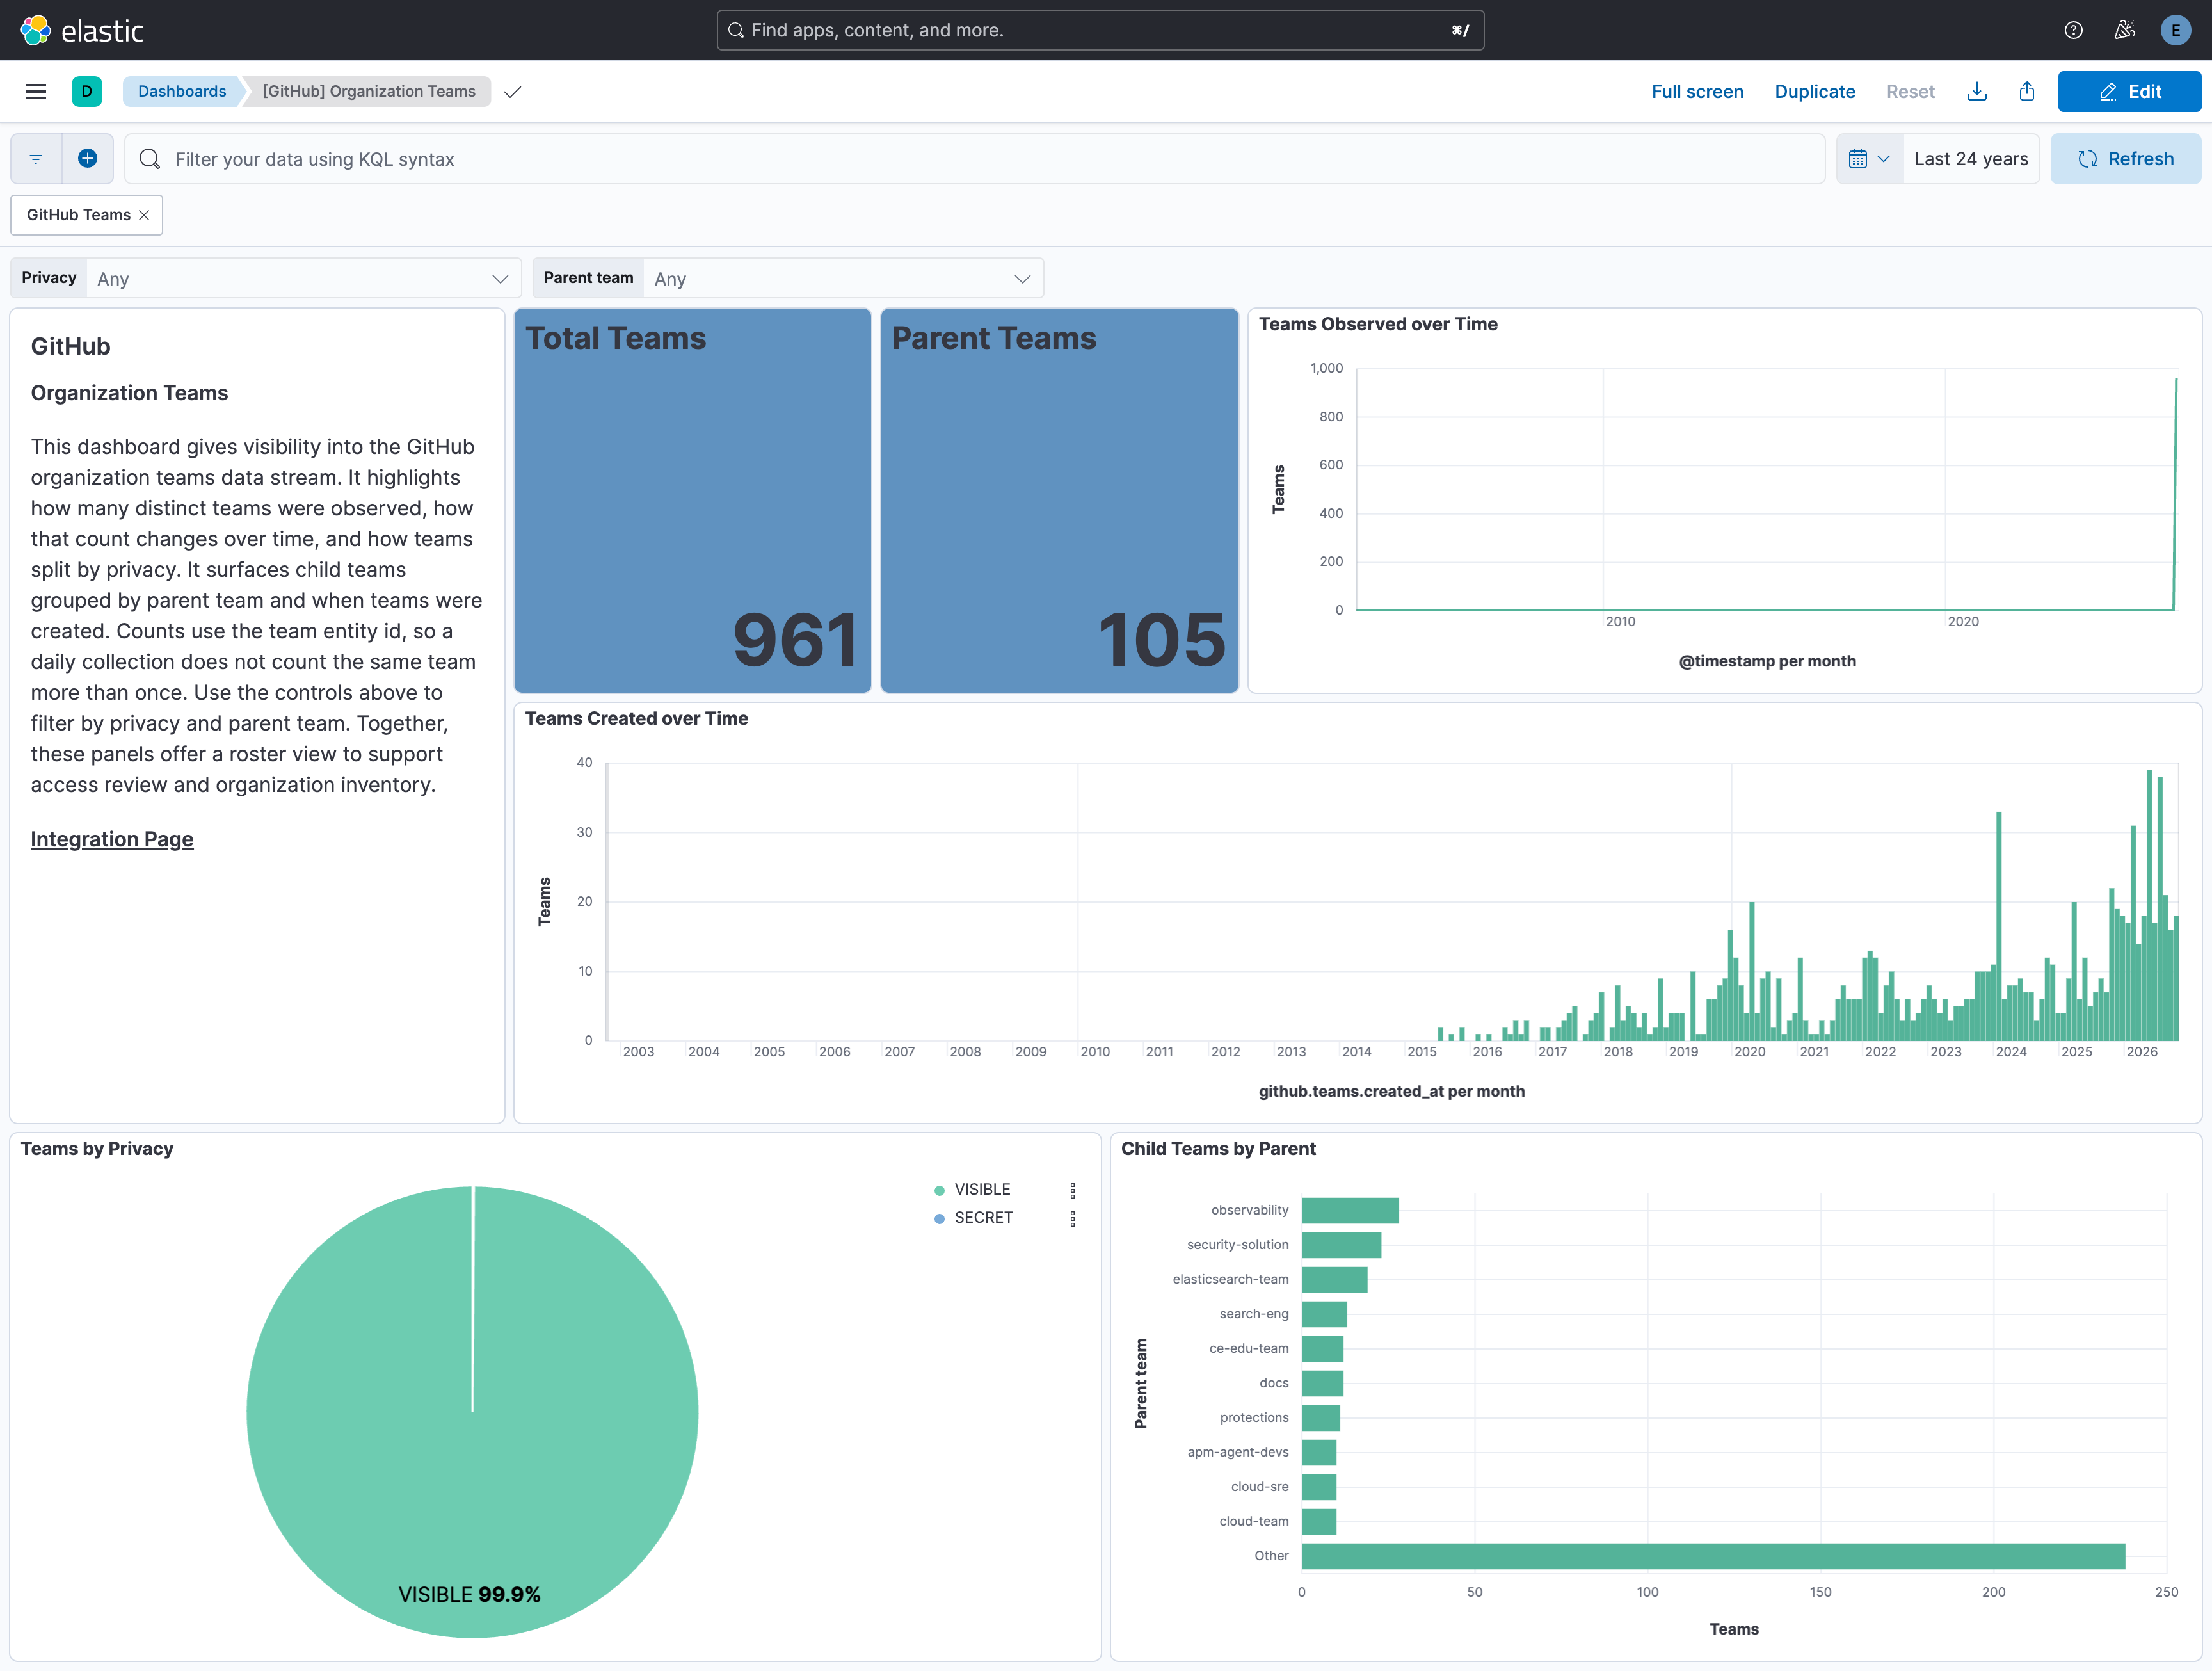Click the VISIBLE legend color dot

tap(939, 1190)
